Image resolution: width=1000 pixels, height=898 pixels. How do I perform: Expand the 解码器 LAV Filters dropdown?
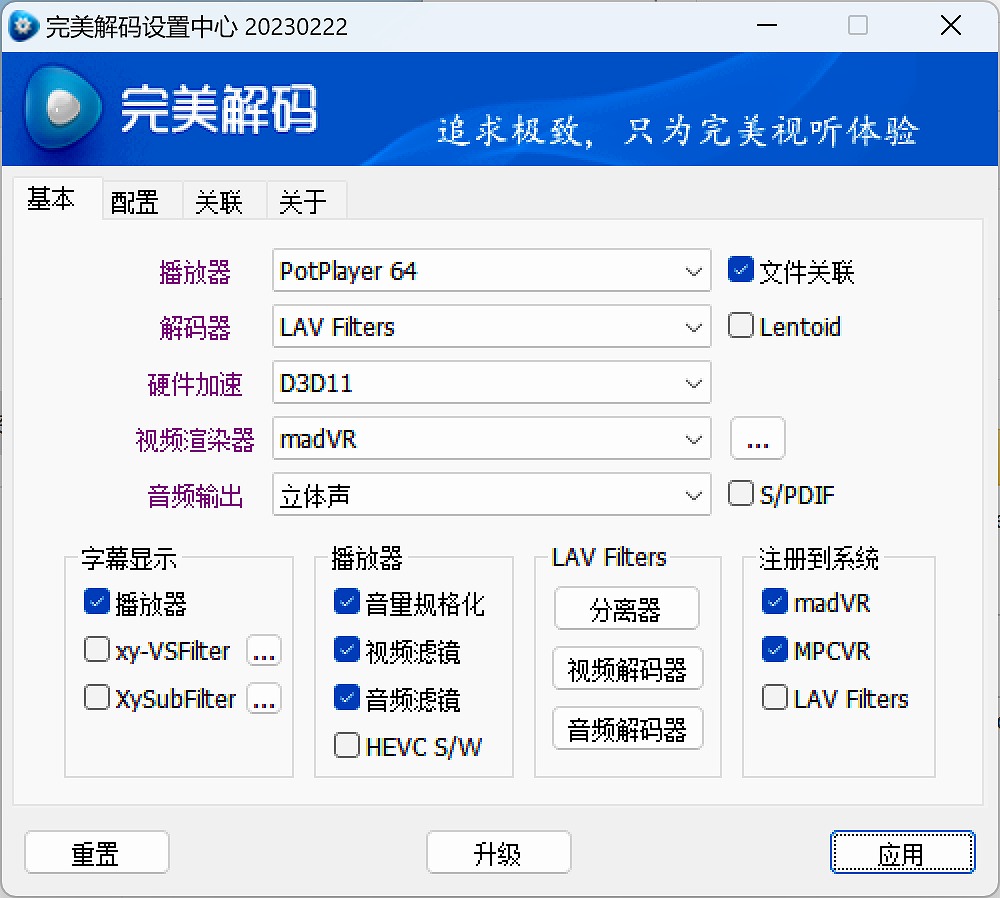pyautogui.click(x=491, y=327)
